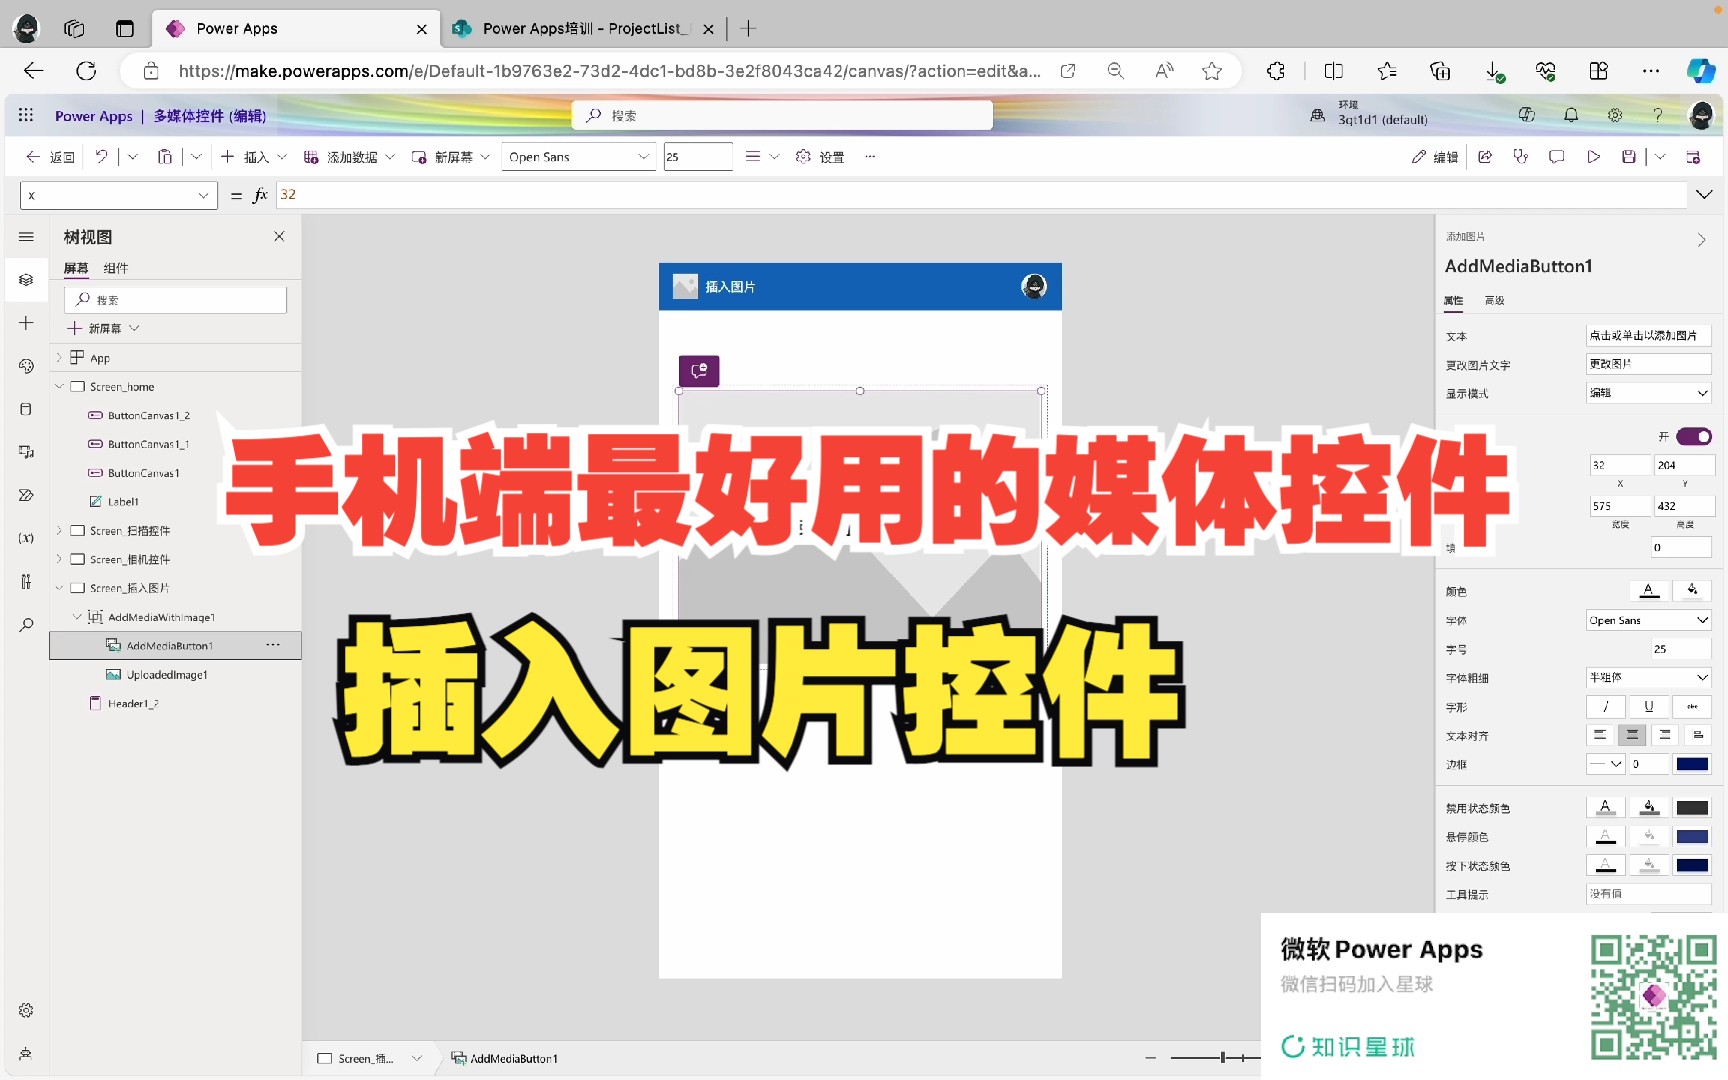The width and height of the screenshot is (1728, 1080).
Task: Set text alignment to left
Action: pyautogui.click(x=1600, y=735)
